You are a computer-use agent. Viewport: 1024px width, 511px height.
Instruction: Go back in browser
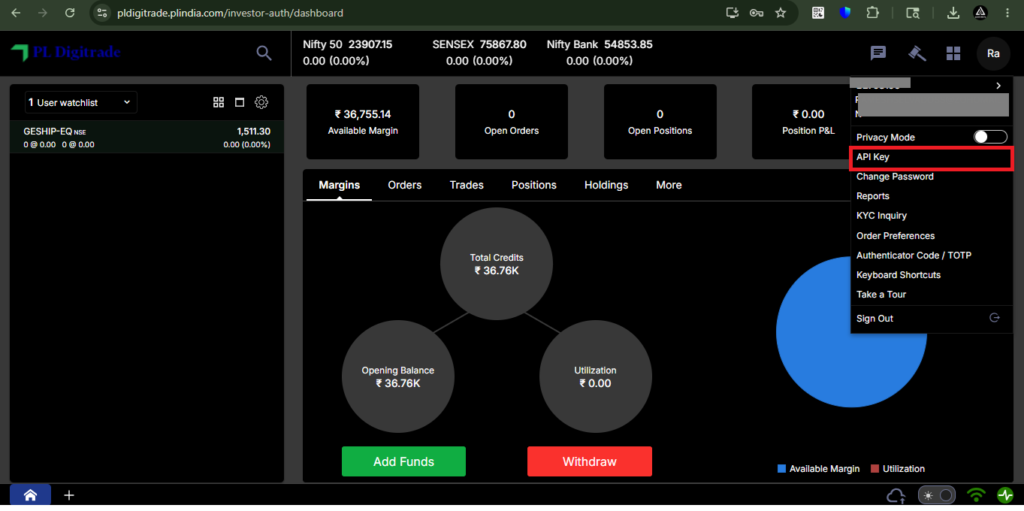(x=16, y=12)
